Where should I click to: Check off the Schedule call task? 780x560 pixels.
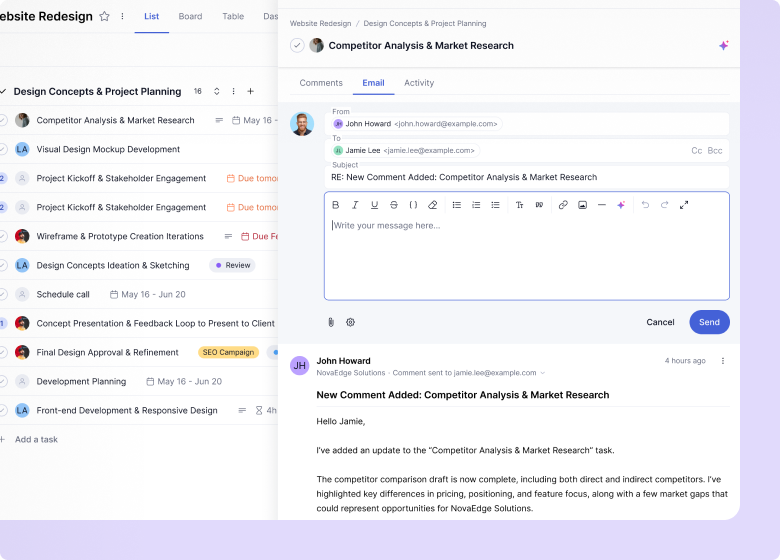point(2,294)
